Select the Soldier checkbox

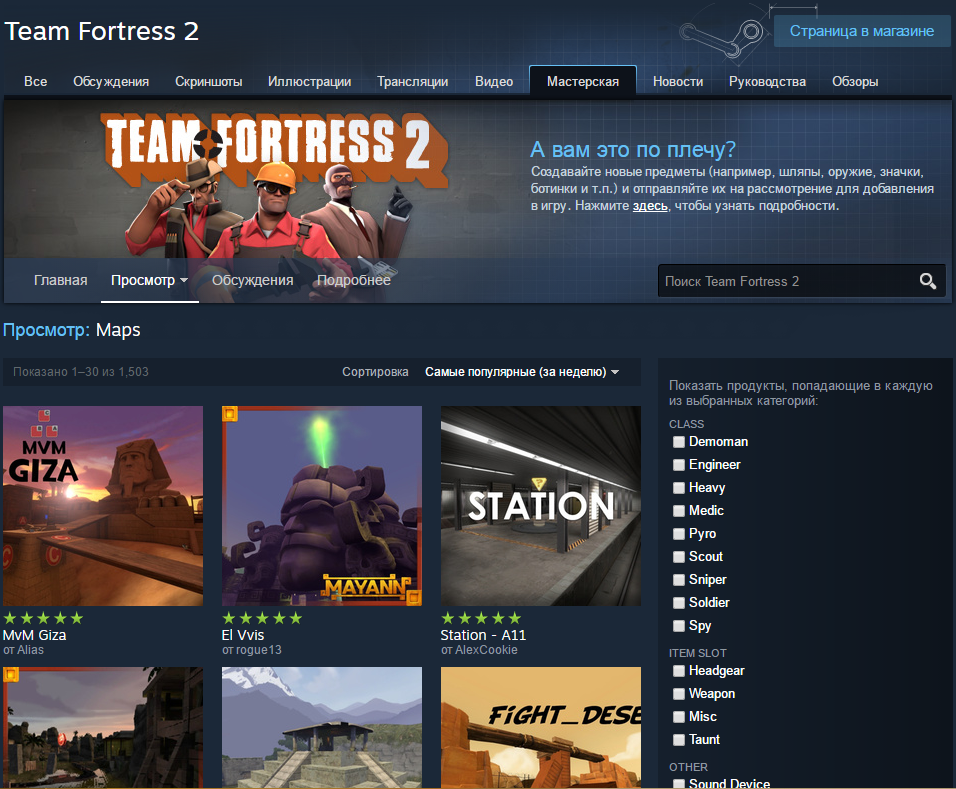coord(679,603)
